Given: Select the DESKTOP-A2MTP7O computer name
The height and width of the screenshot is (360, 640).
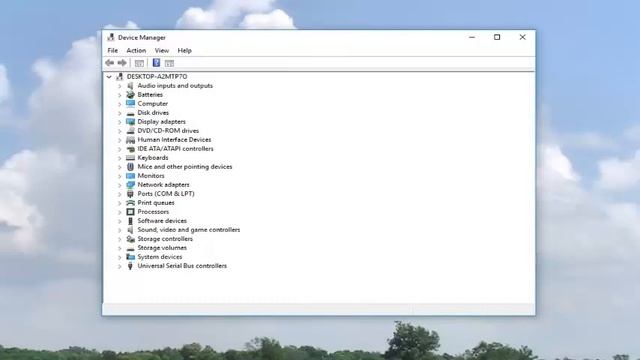Looking at the screenshot, I should coord(157,77).
